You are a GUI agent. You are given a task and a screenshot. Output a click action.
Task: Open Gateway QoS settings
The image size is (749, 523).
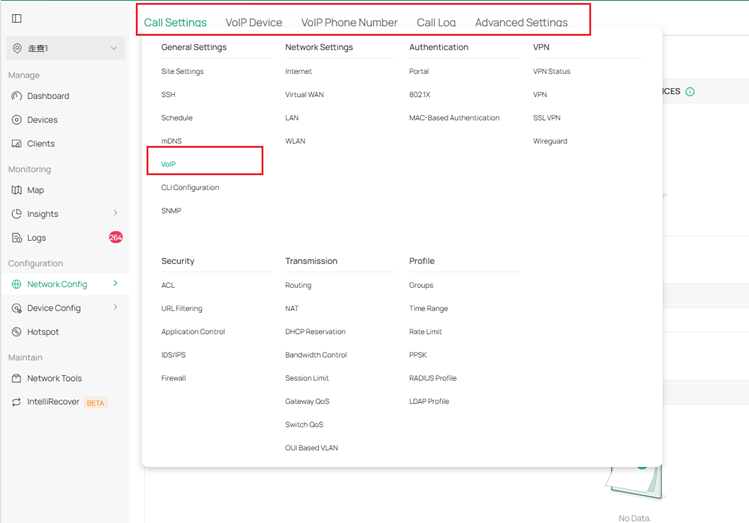307,401
